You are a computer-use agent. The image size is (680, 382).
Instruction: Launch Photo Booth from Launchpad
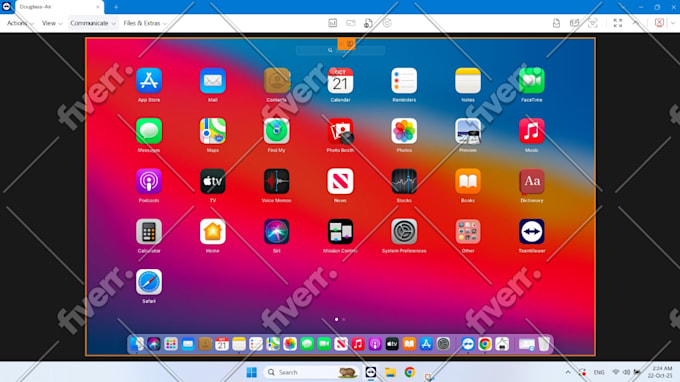click(x=340, y=131)
